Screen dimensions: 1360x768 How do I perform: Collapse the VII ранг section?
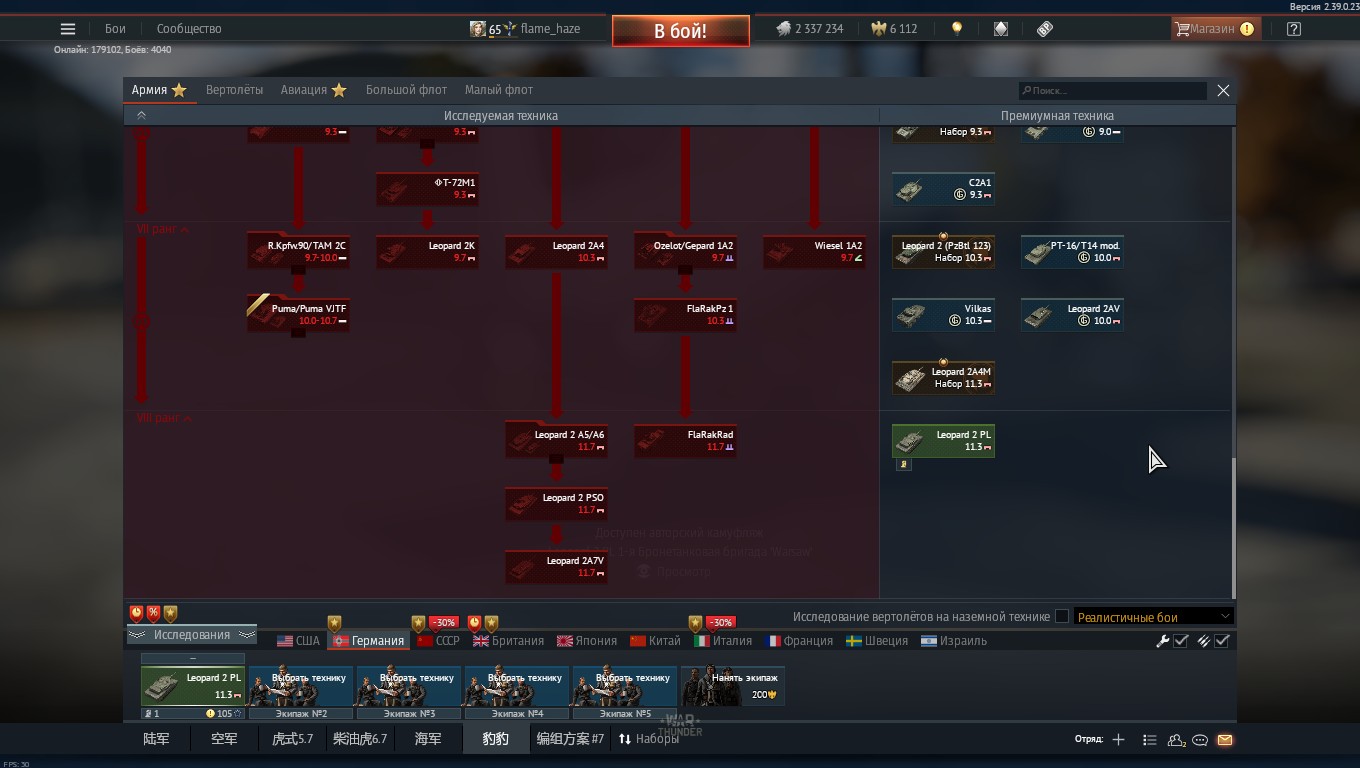(x=163, y=230)
